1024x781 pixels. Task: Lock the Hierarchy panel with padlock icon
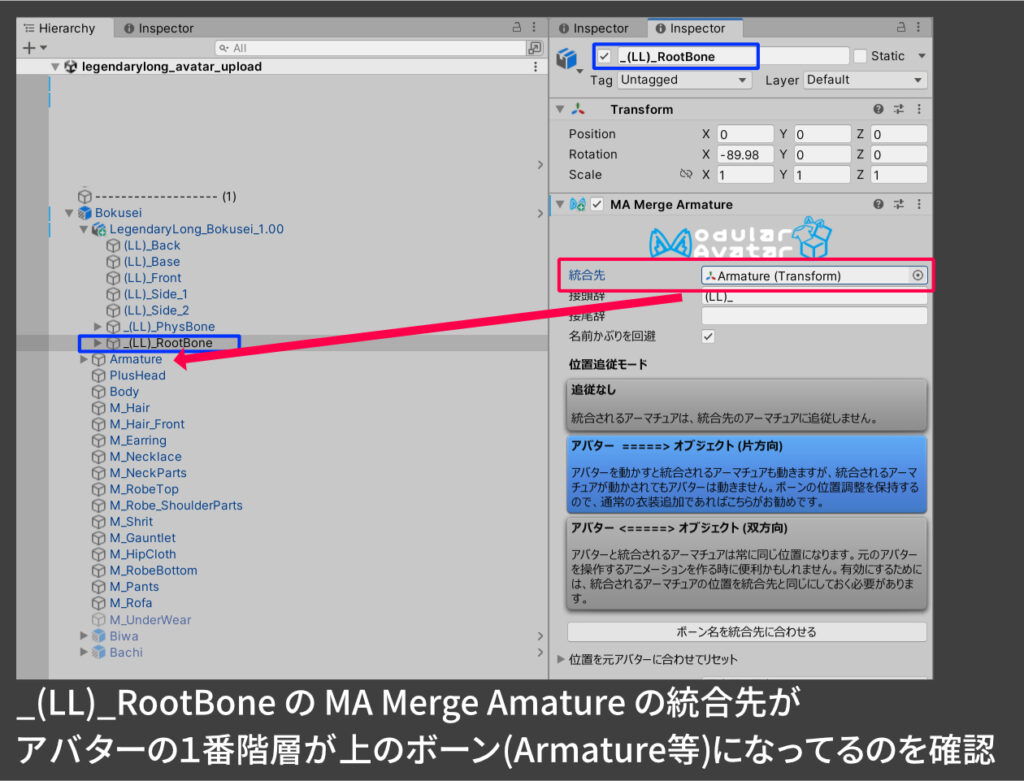tap(516, 28)
